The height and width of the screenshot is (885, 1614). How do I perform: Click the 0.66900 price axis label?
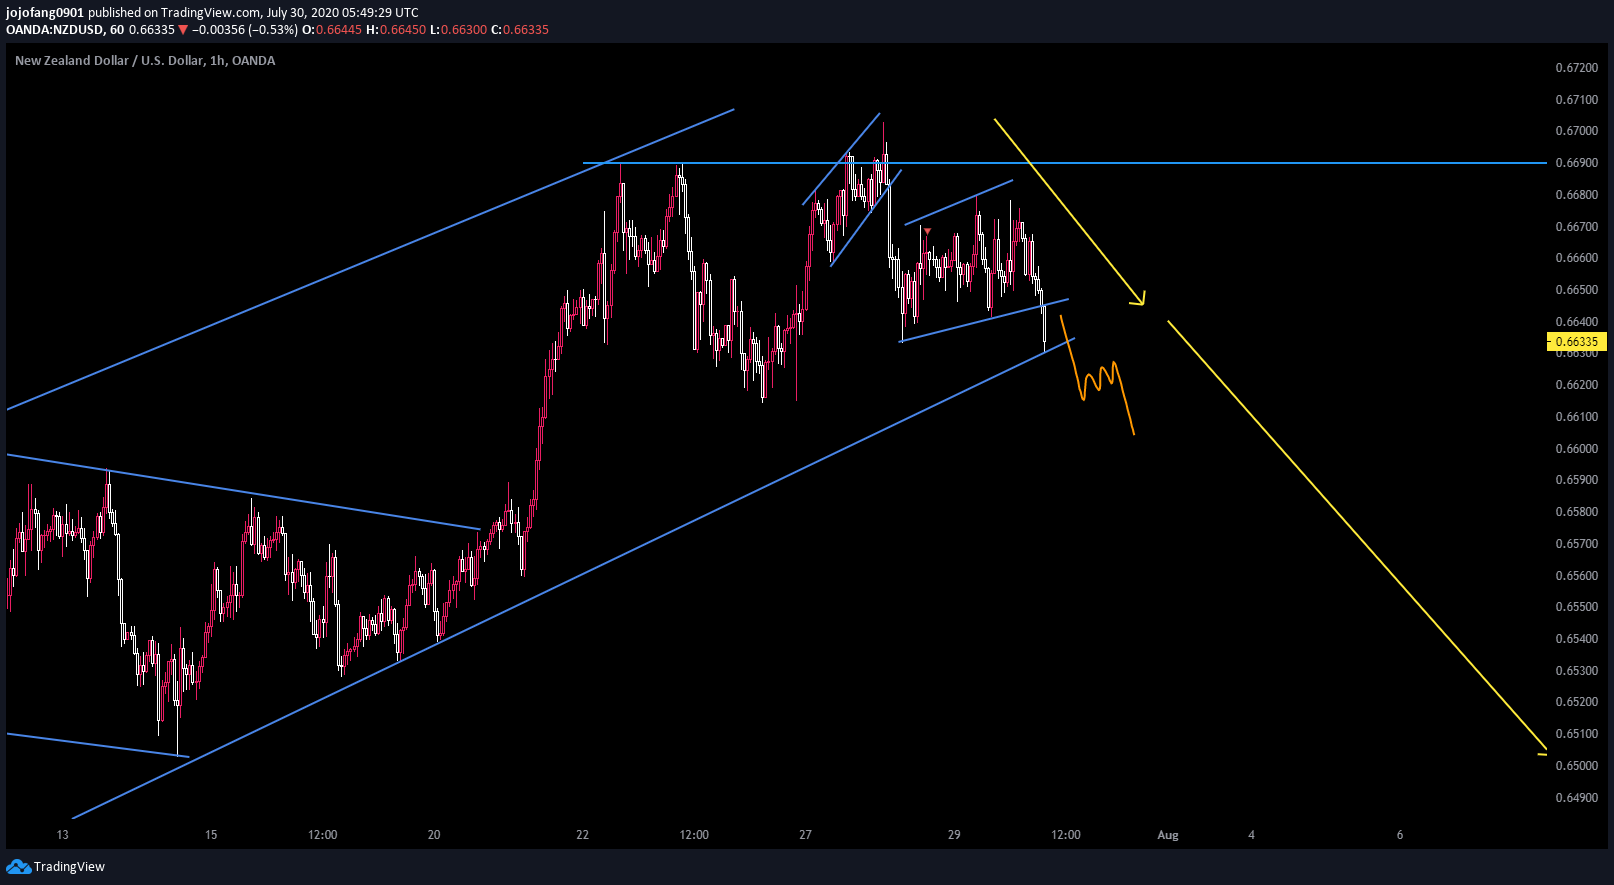point(1576,163)
